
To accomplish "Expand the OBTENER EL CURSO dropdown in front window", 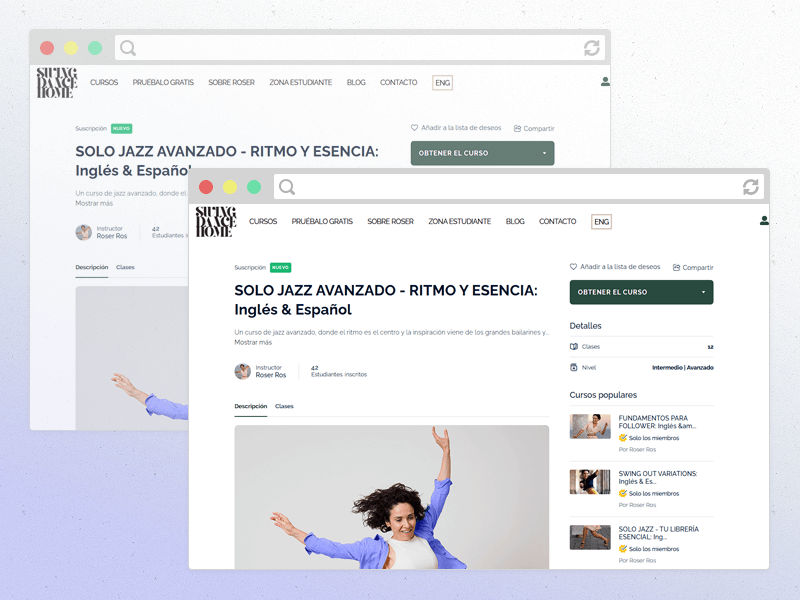I will coord(704,292).
